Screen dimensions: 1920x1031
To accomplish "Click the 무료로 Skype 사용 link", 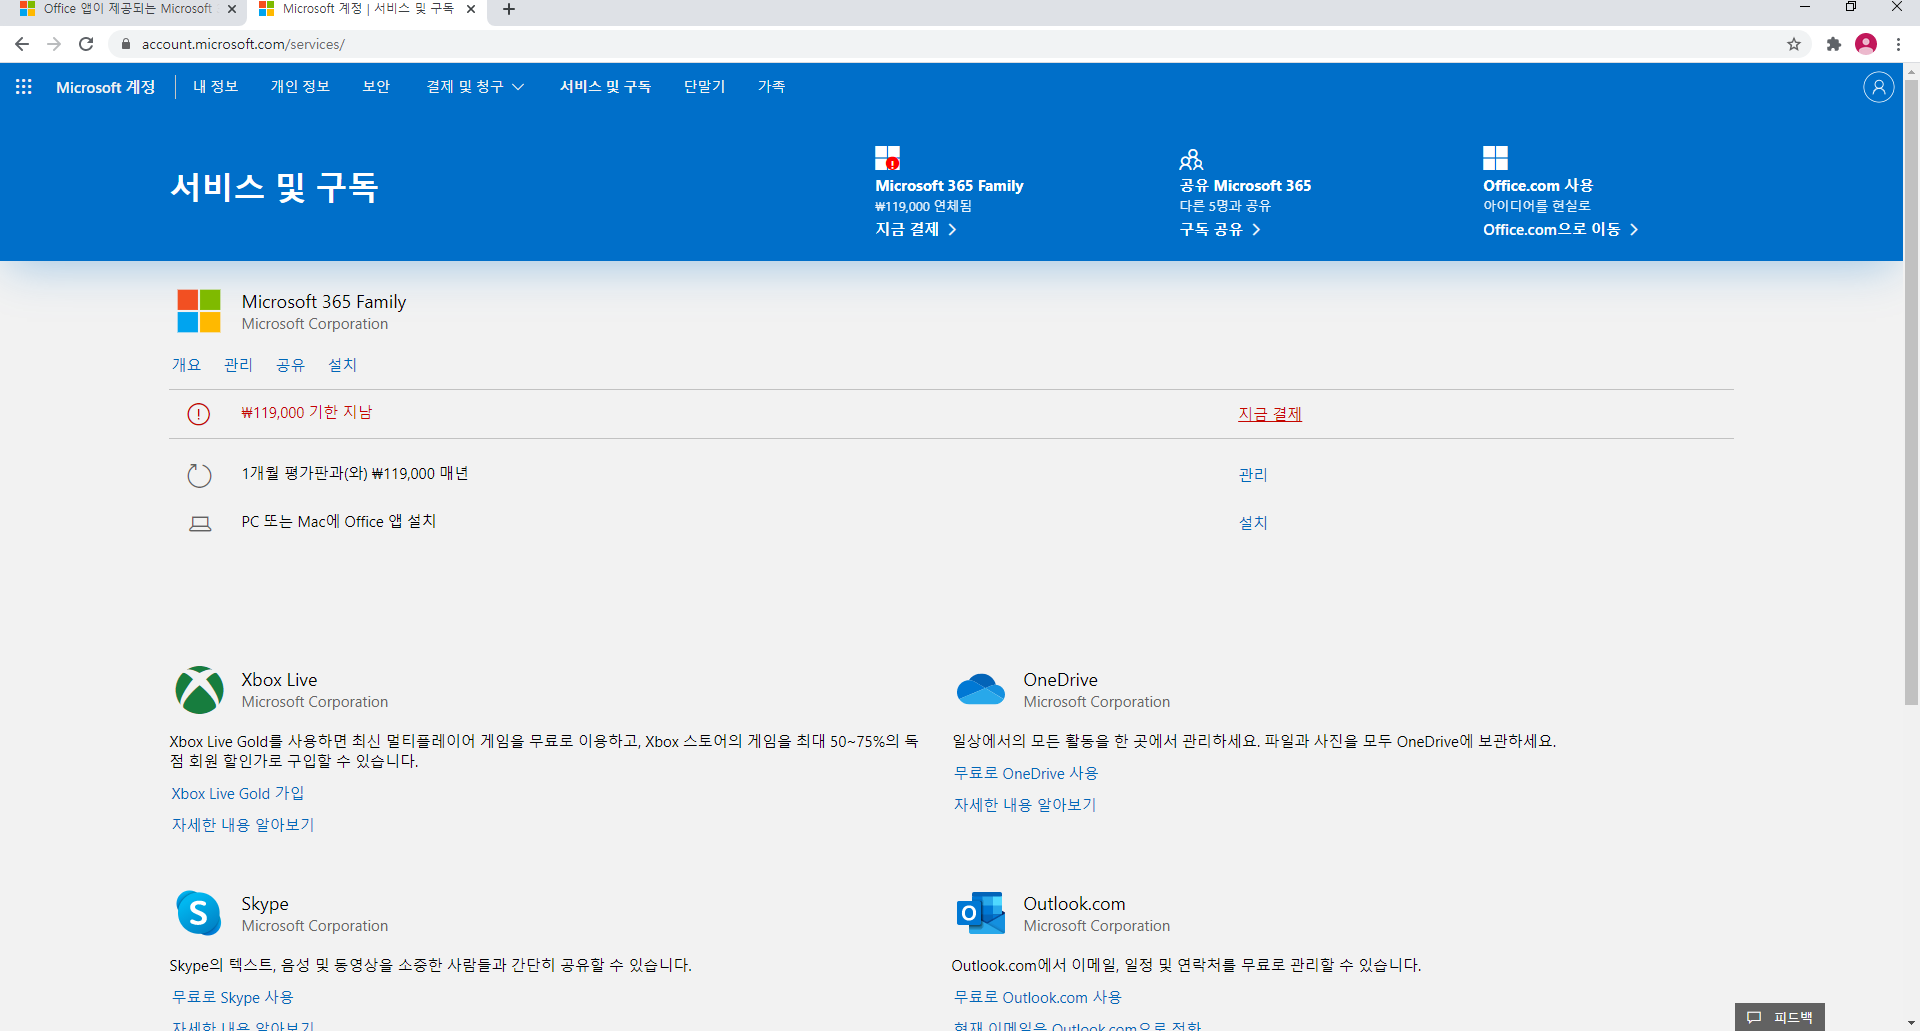I will (x=232, y=997).
